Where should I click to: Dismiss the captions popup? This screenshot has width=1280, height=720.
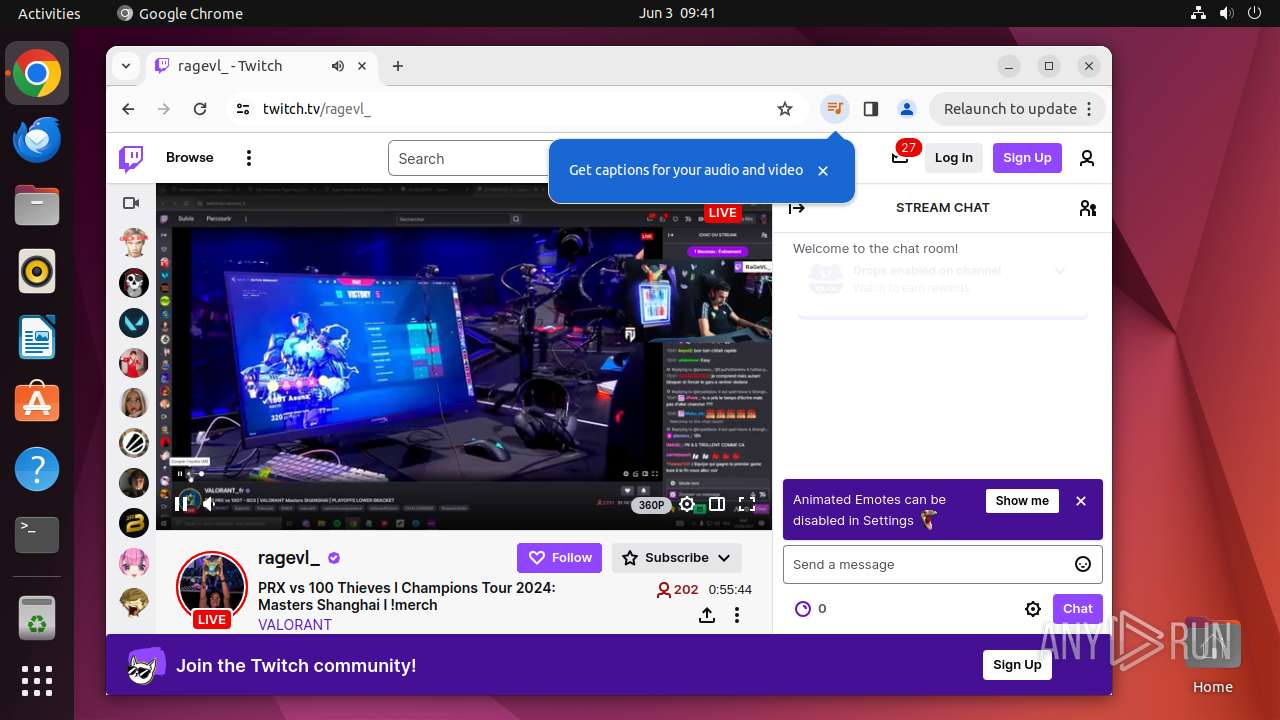(823, 171)
